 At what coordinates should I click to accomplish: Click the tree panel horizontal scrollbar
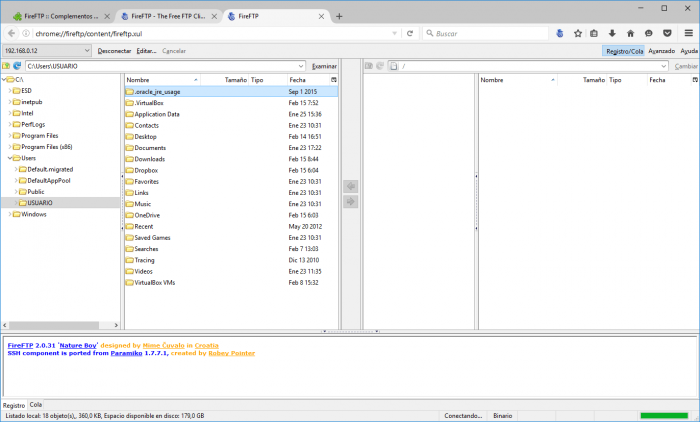(x=54, y=325)
